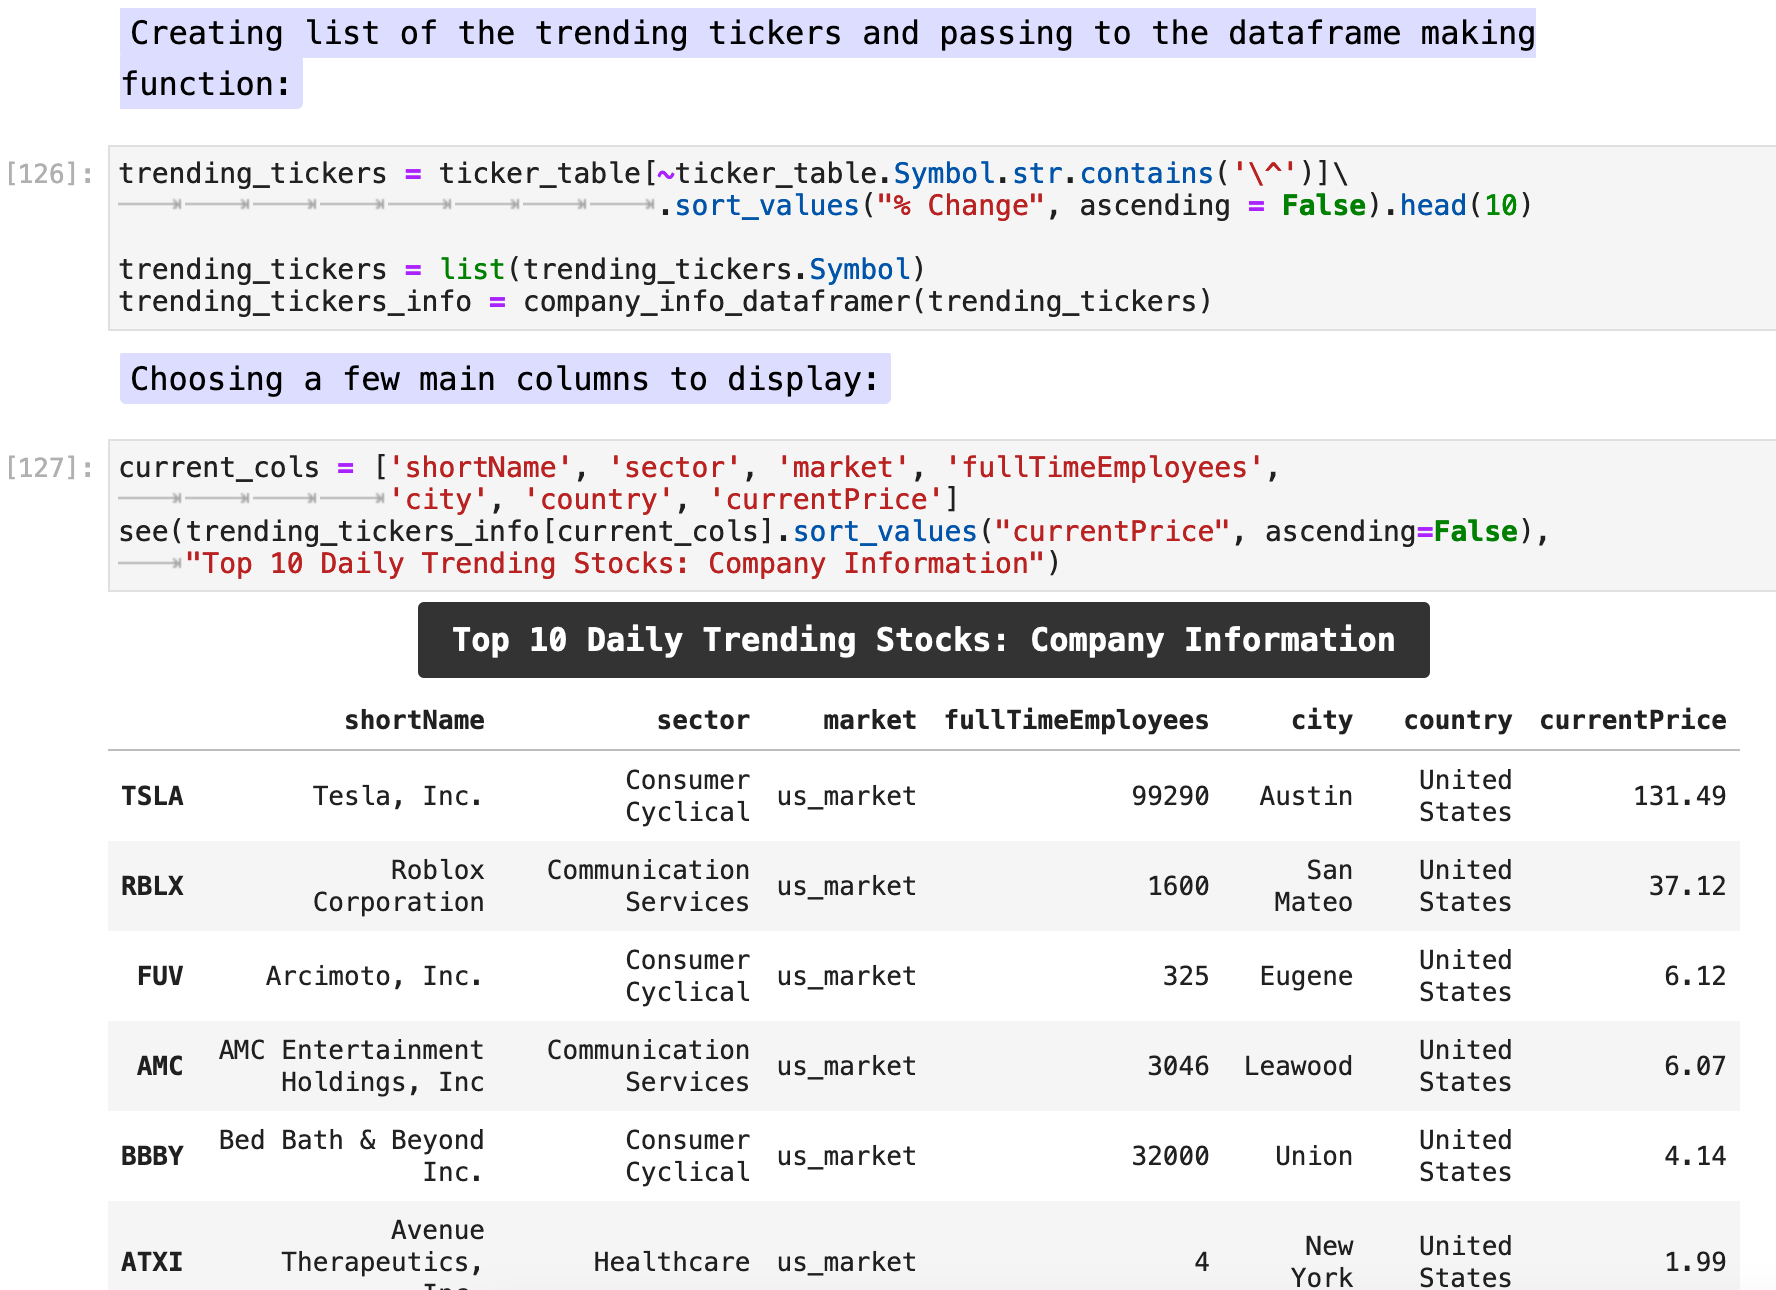Click the market column header
This screenshot has height=1290, width=1776.
[869, 720]
